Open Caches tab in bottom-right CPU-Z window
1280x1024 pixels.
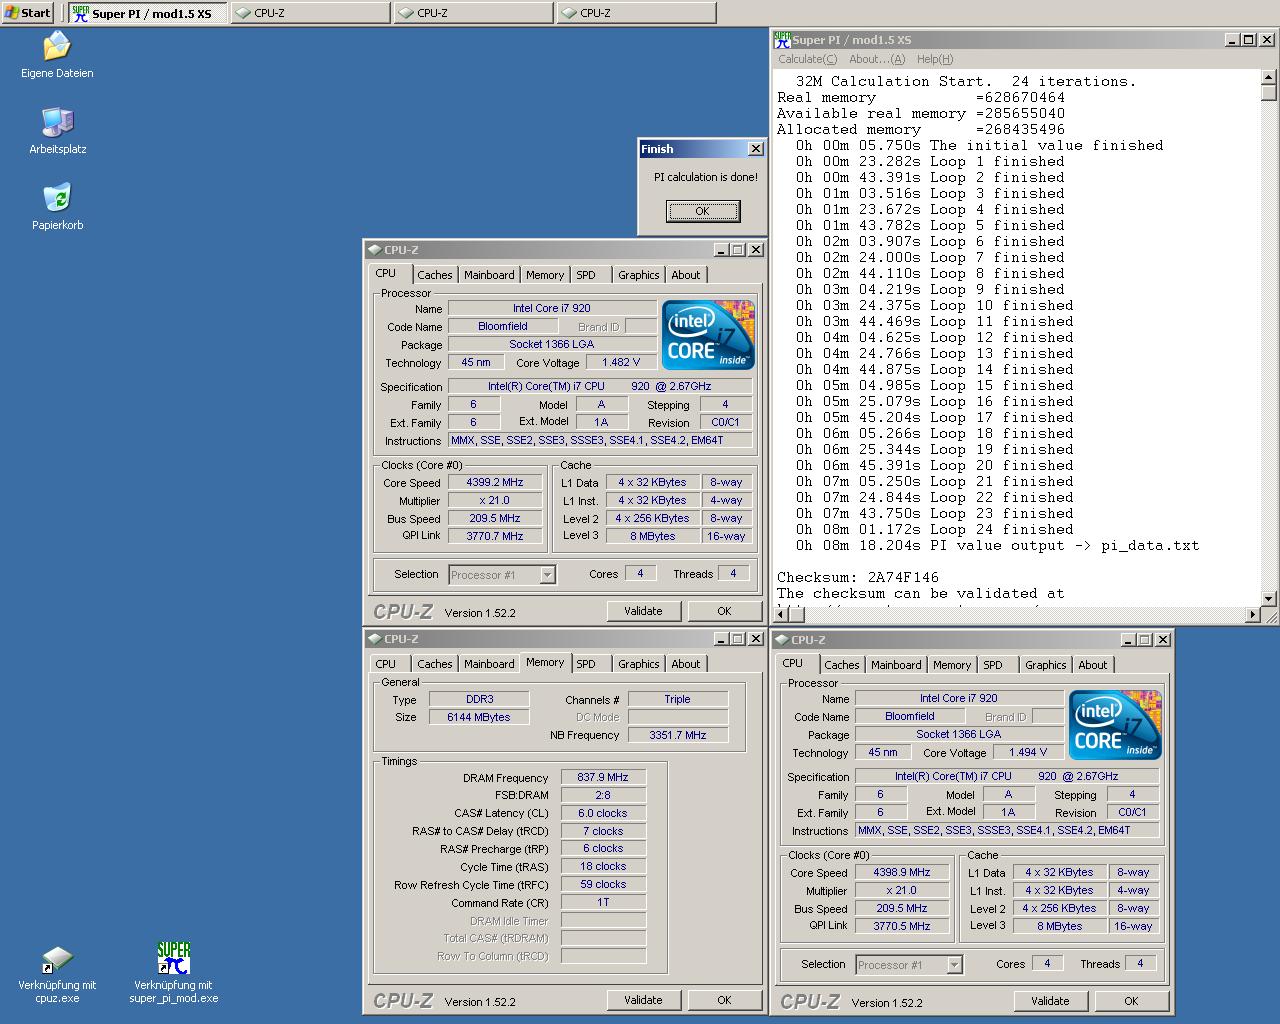(842, 665)
